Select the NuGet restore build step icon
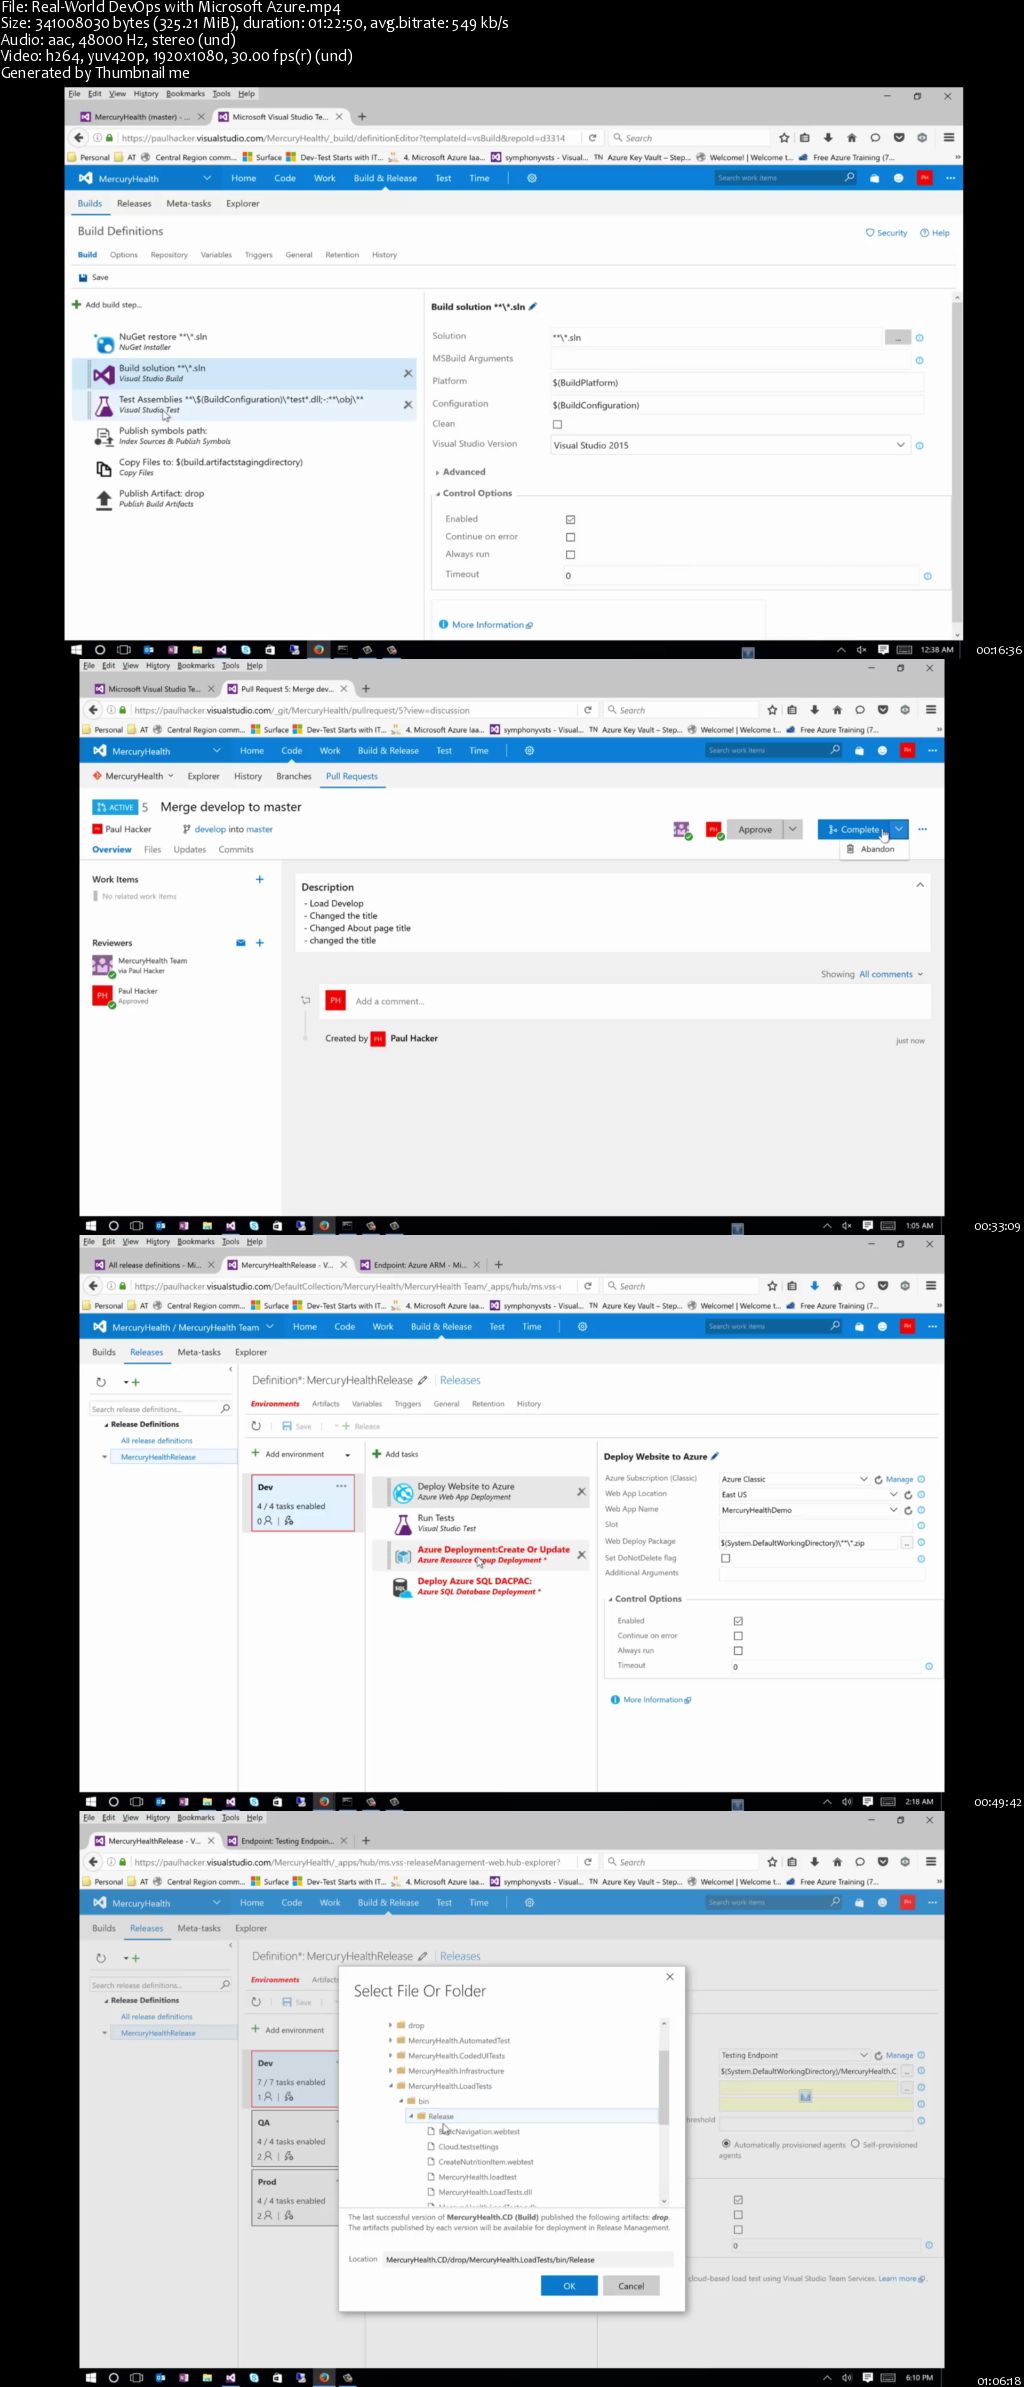Screen dimensions: 1024x2387 (104, 343)
